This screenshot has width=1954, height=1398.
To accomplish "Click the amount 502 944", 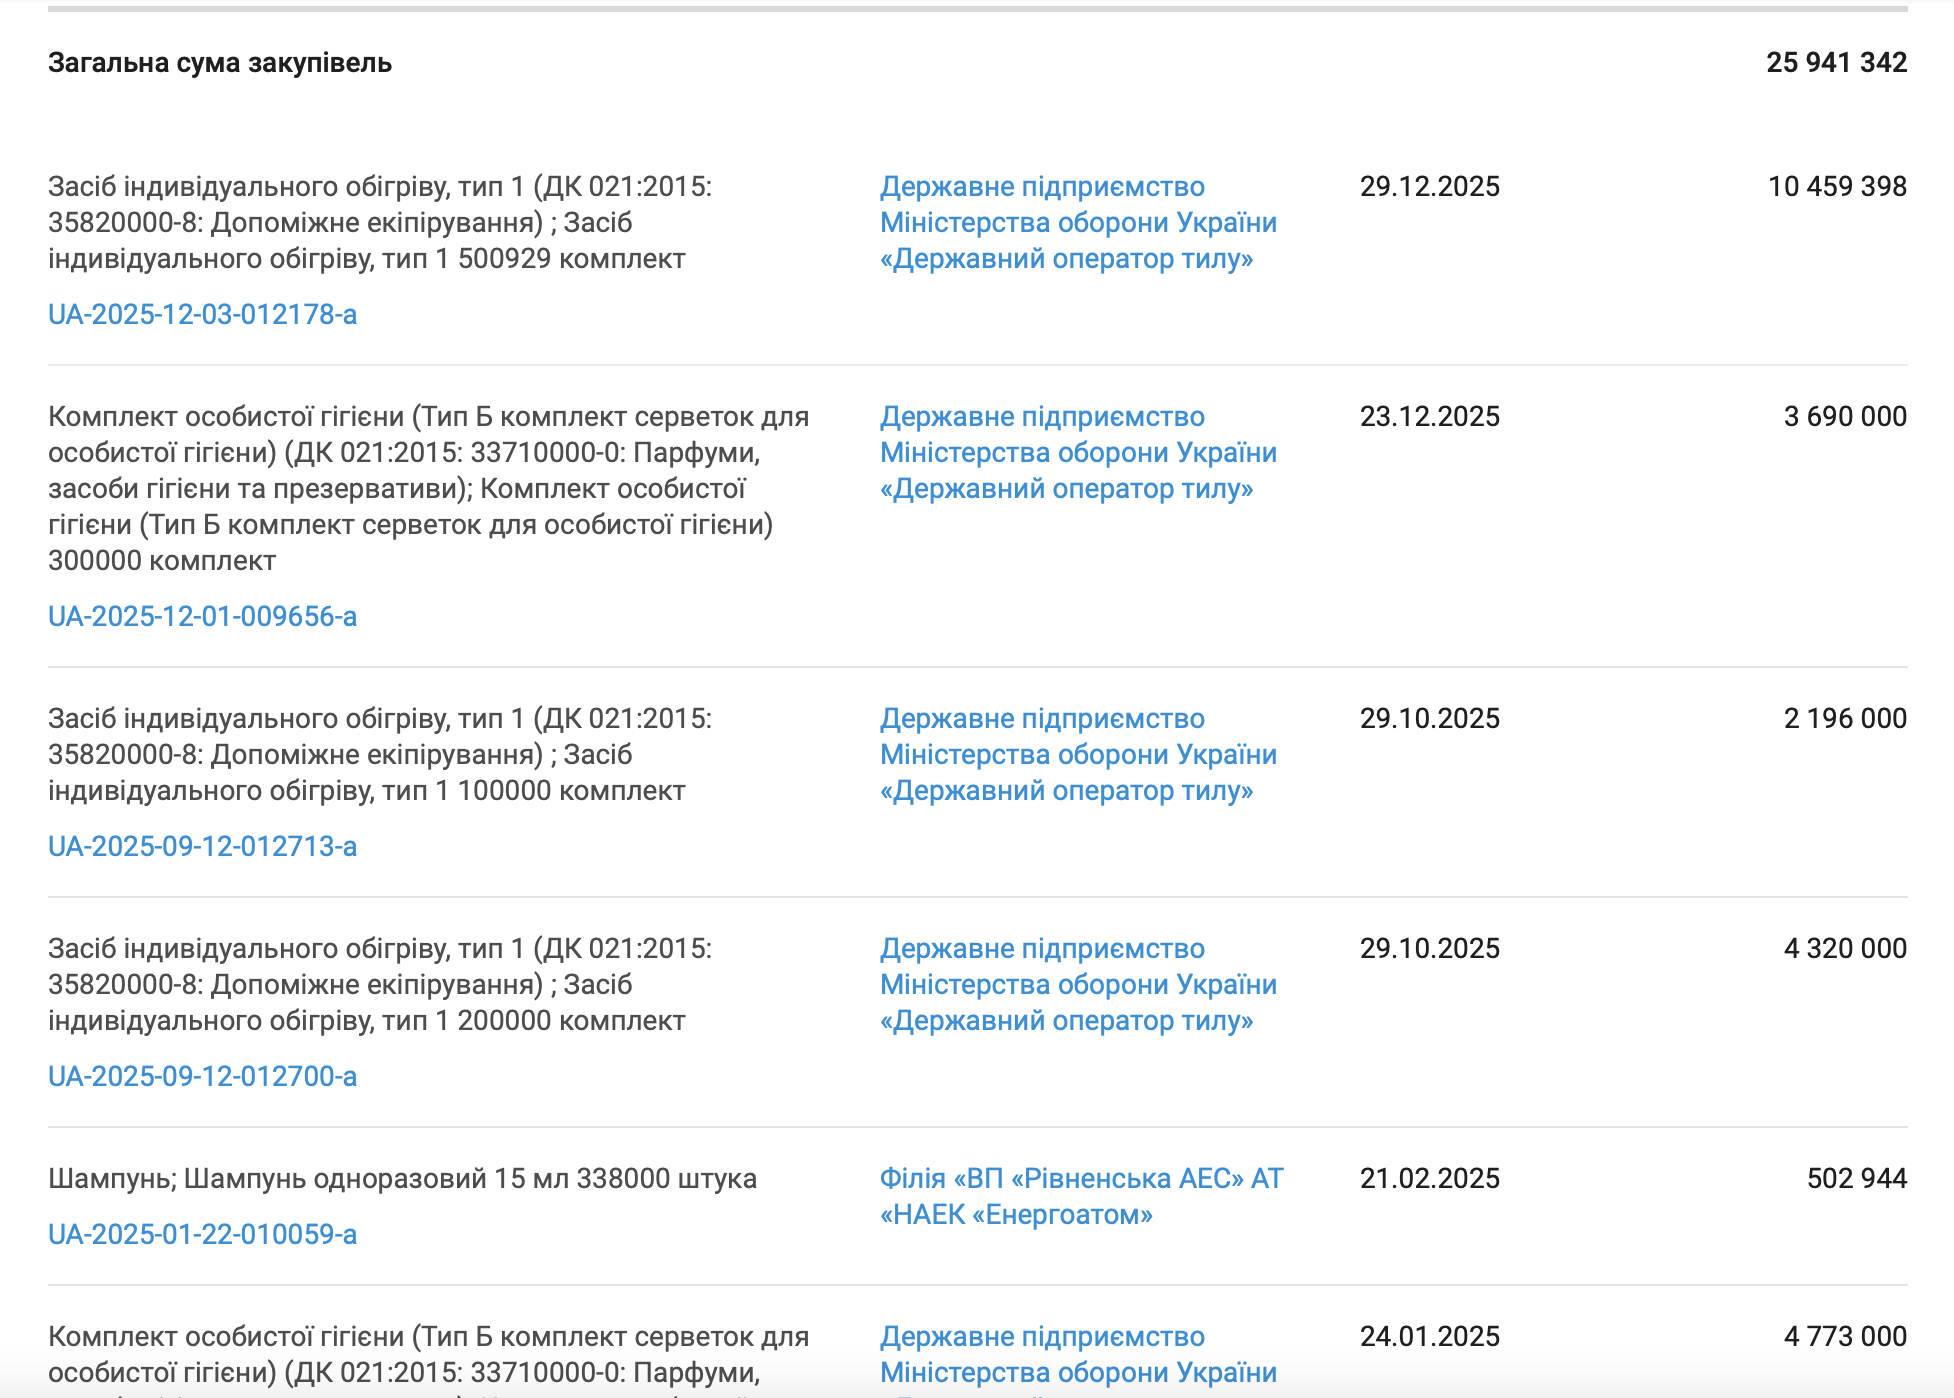I will [x=1856, y=1178].
